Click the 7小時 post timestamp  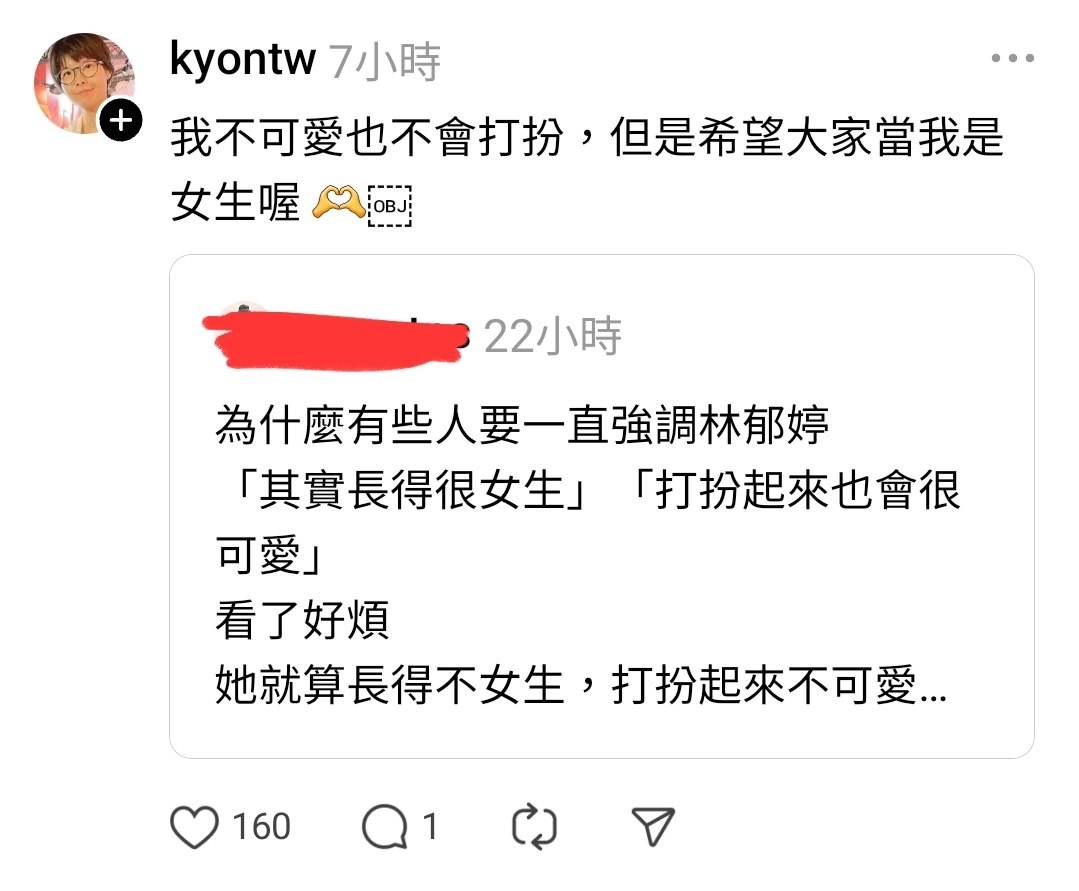(384, 61)
